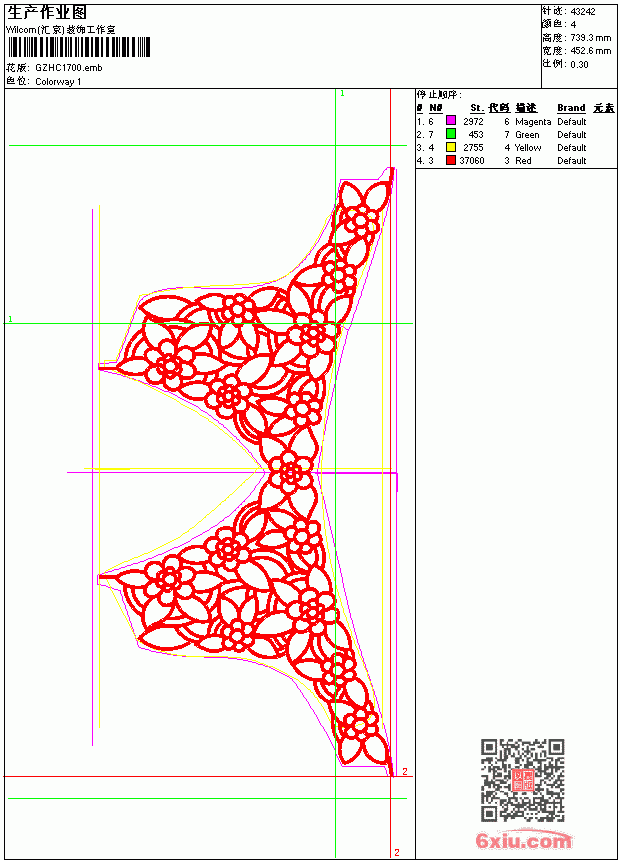Click the barcode under the Wilcom header
This screenshot has height=860, width=620.
click(x=78, y=47)
